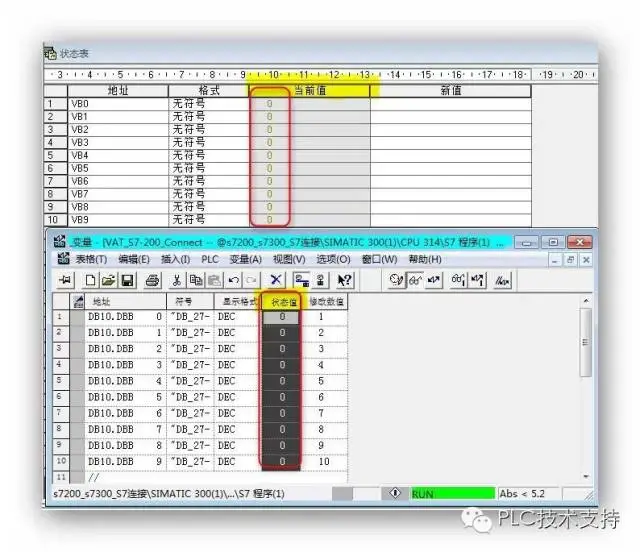Click the online connection toolbar icon
640x552 pixels.
click(x=302, y=280)
